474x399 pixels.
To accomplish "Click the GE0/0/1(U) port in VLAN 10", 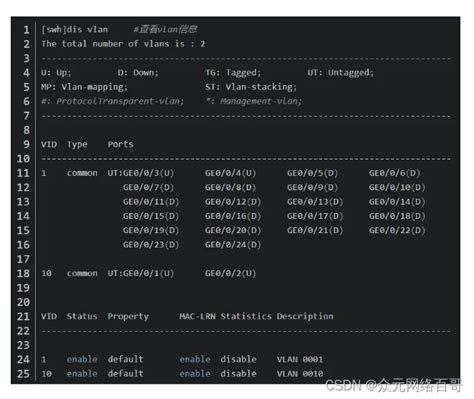I will pos(148,273).
